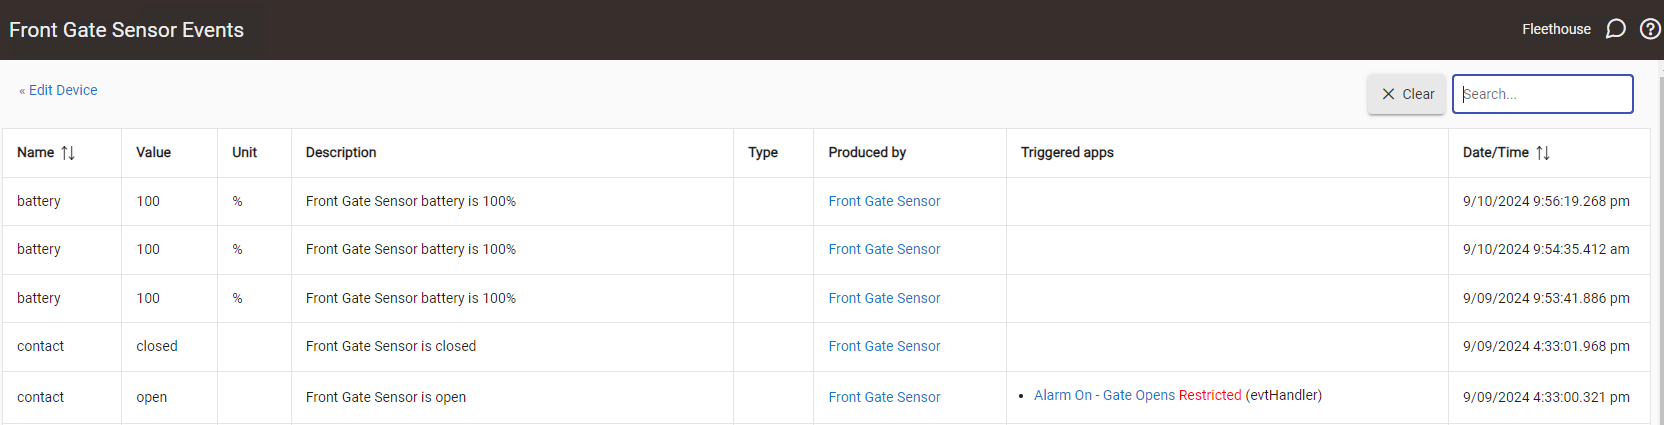
Task: Open the help question mark icon
Action: click(1650, 29)
